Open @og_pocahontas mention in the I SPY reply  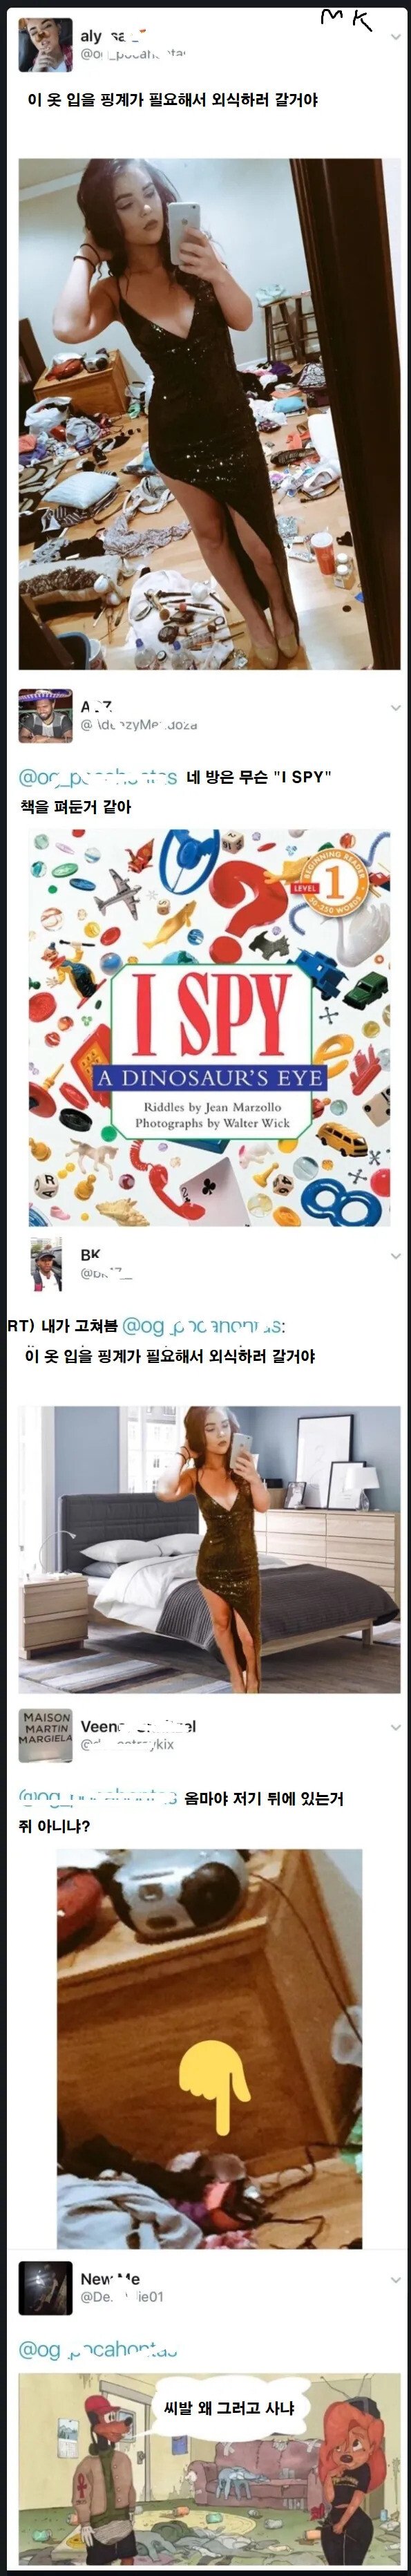coord(98,777)
